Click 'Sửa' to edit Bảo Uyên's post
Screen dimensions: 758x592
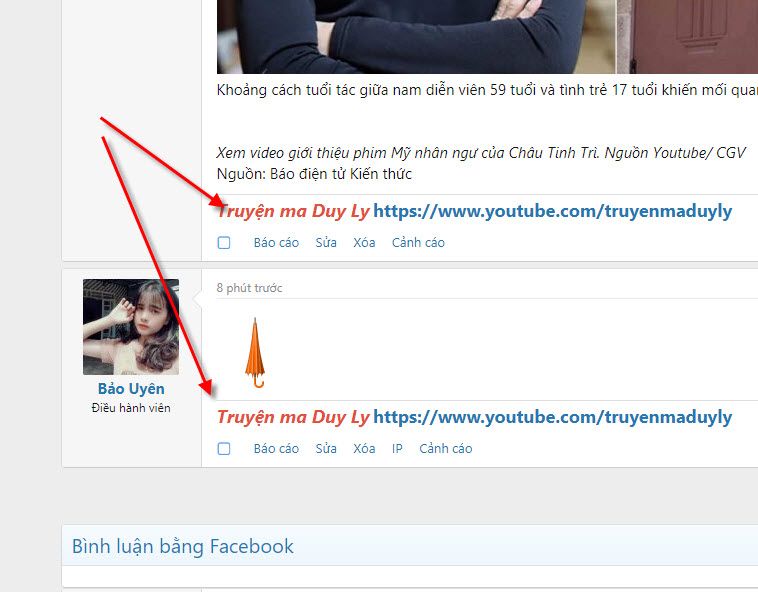coord(326,449)
